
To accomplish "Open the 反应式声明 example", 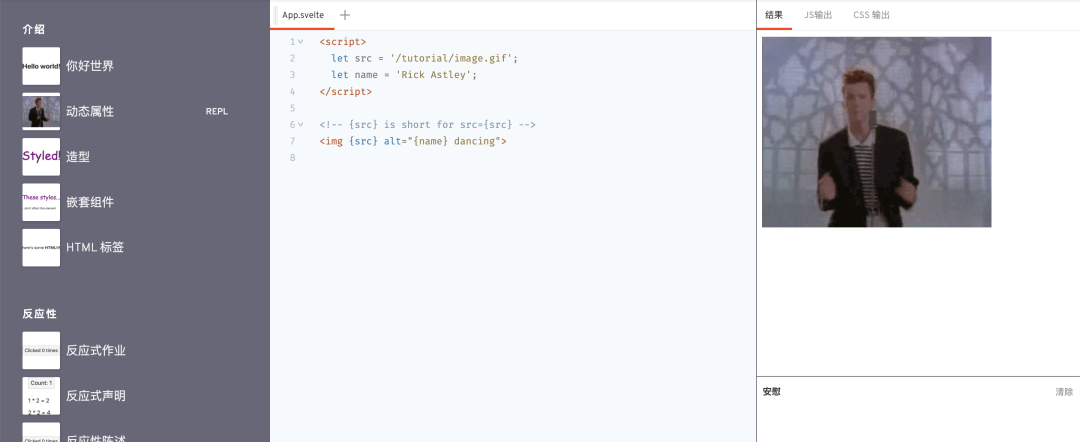I will click(96, 396).
